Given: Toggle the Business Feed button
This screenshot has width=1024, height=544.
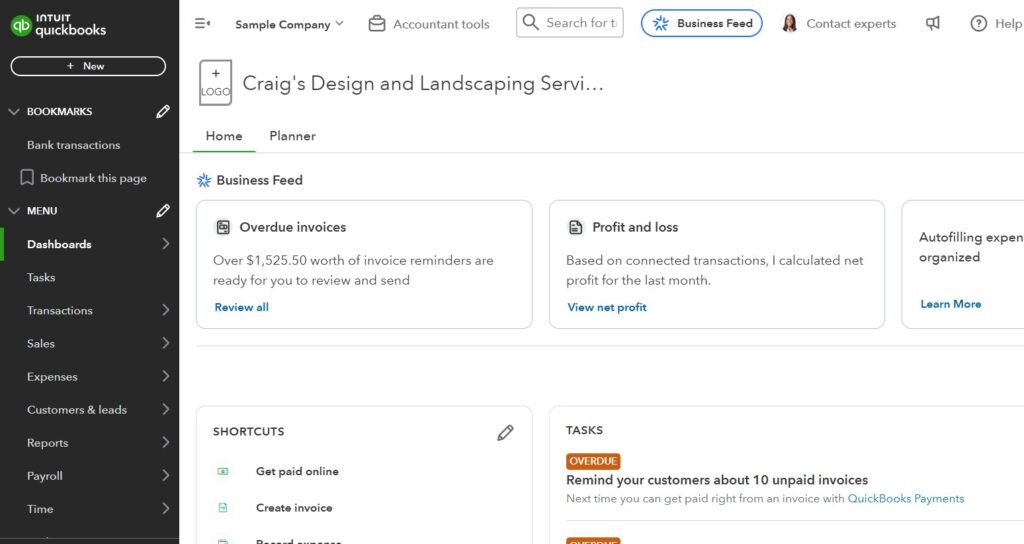Looking at the screenshot, I should (701, 23).
